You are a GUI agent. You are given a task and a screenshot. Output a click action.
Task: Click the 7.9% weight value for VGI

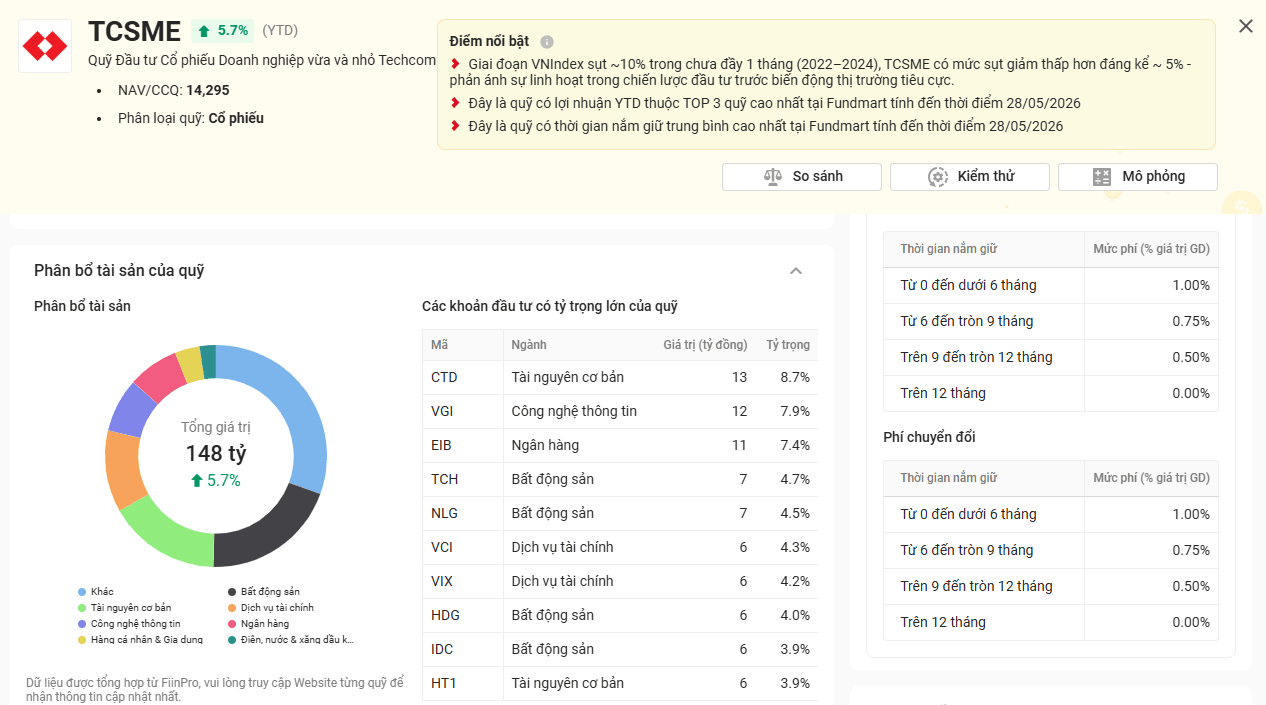[795, 411]
